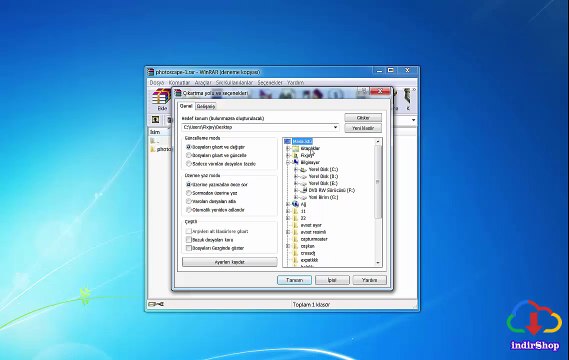The height and width of the screenshot is (360, 569).
Task: Select 'avast resimli' folder in tree
Action: tap(313, 232)
